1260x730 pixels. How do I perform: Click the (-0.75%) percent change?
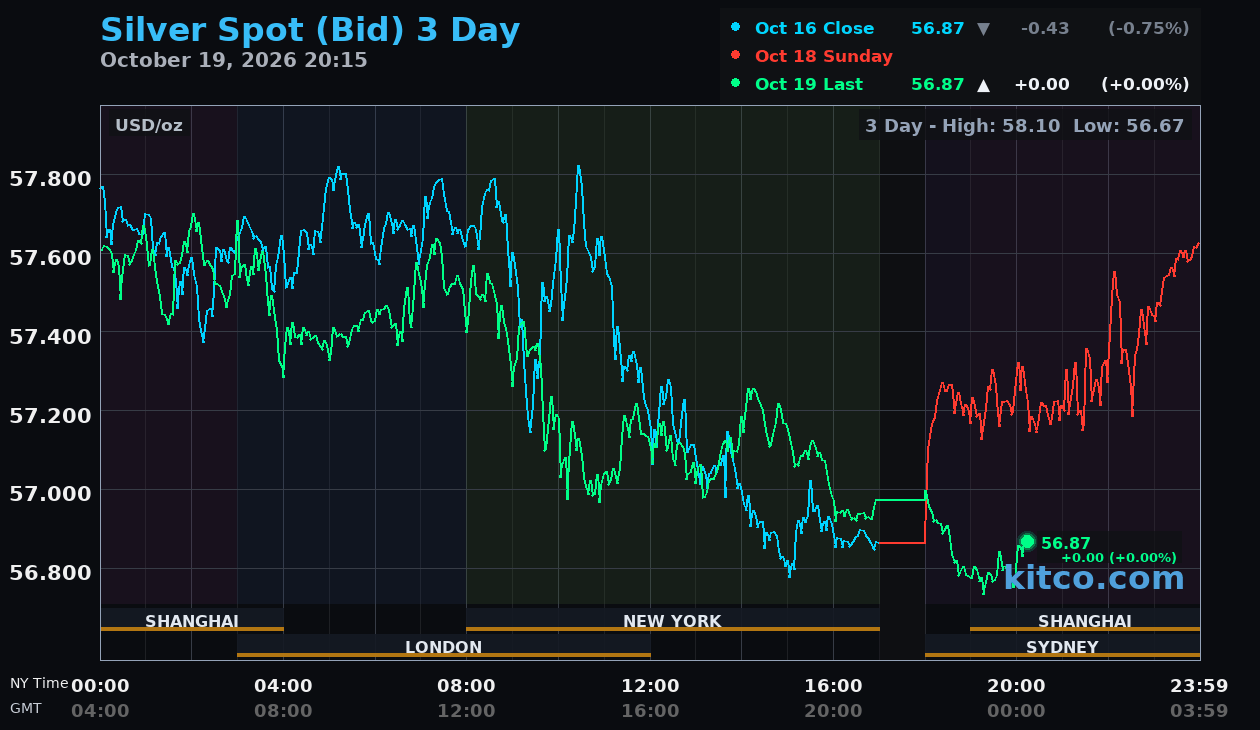point(1148,28)
